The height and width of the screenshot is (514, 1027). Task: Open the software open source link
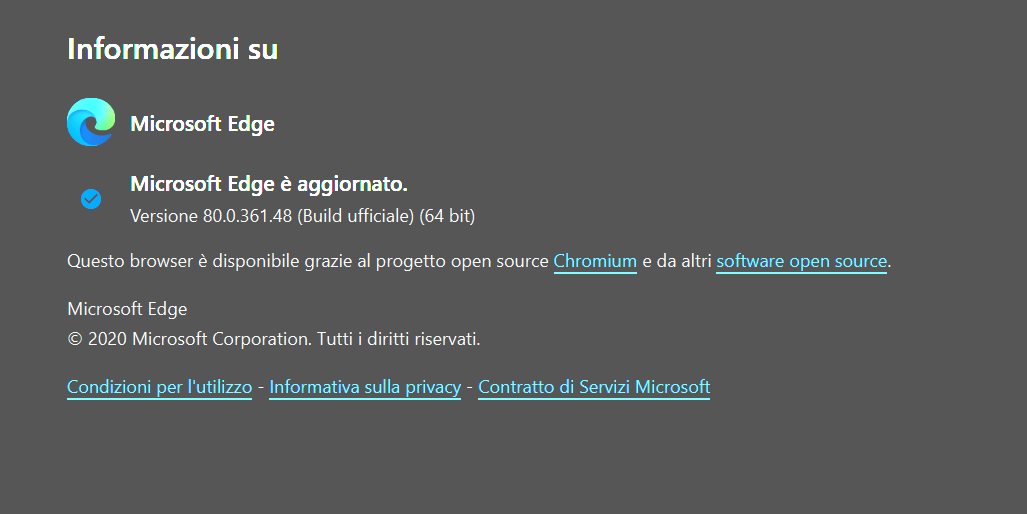pos(801,261)
